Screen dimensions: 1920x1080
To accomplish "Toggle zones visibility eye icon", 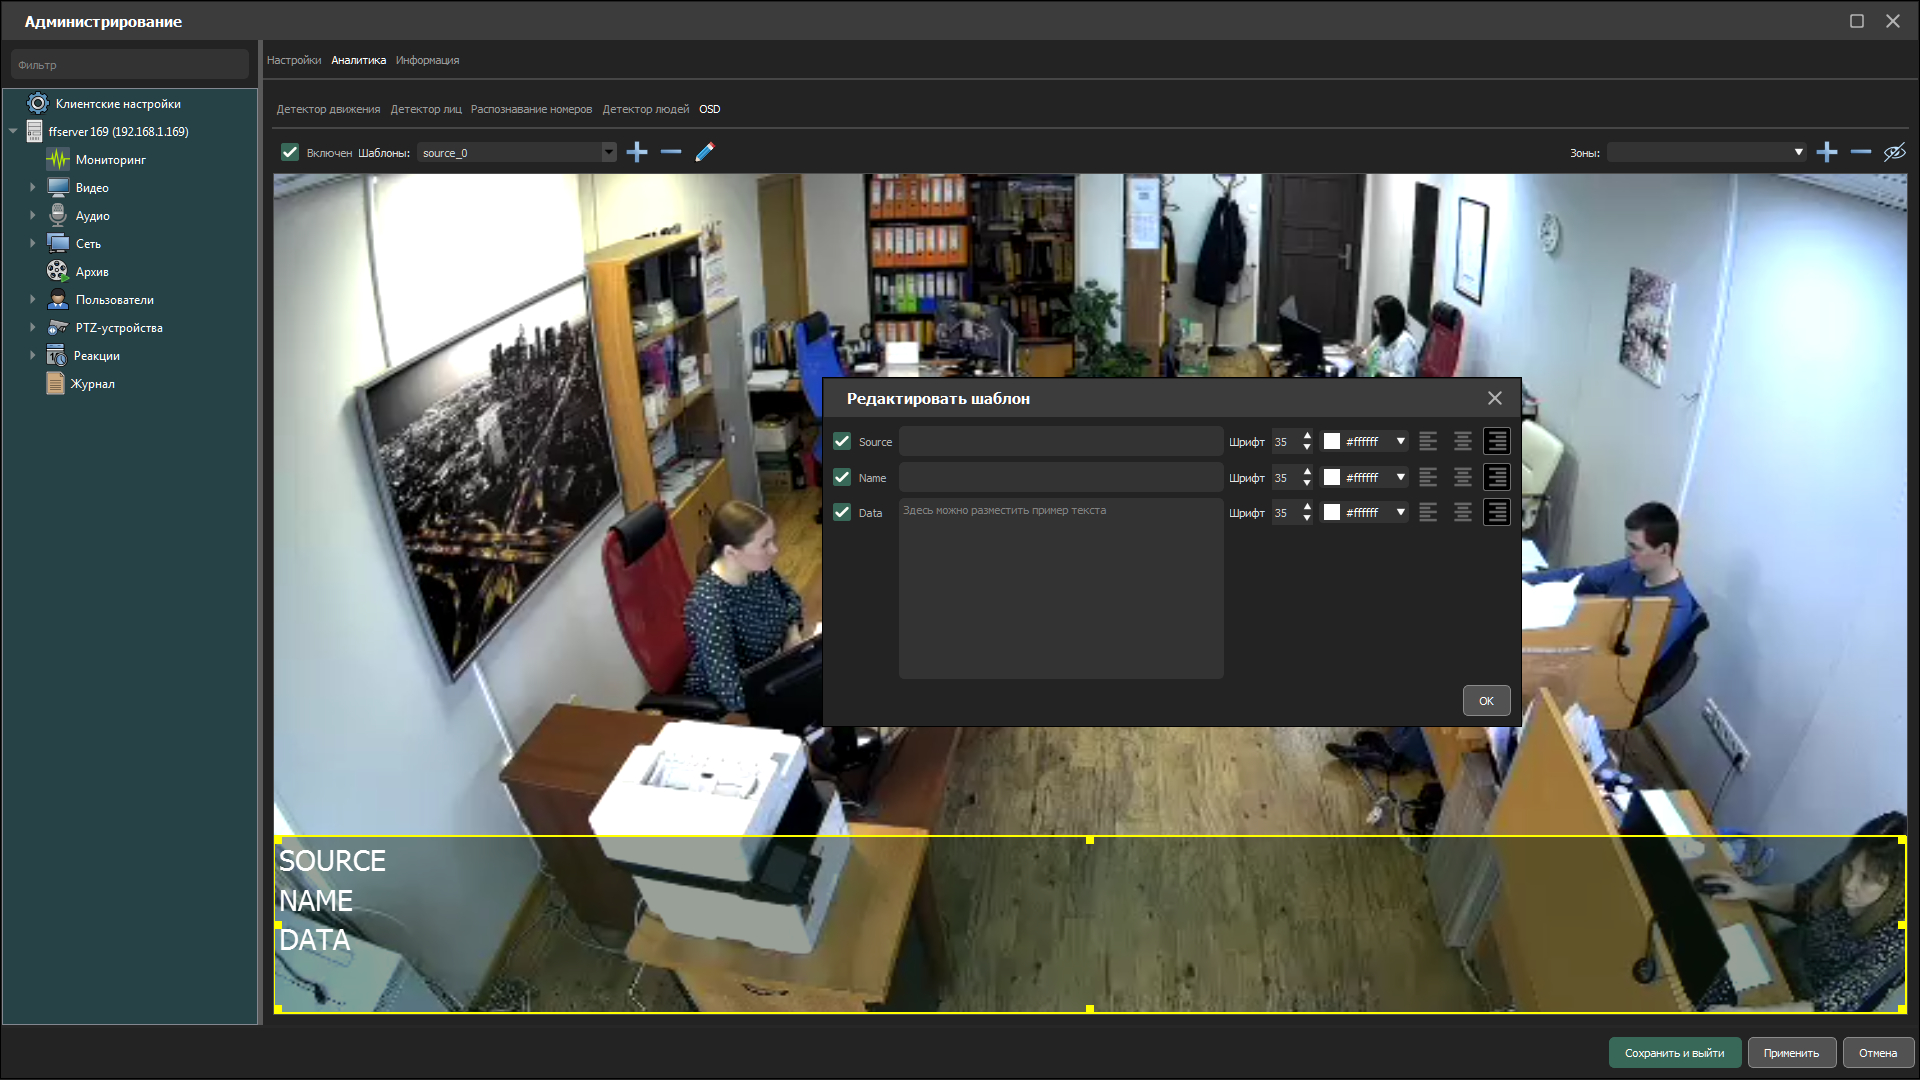I will click(x=1894, y=152).
